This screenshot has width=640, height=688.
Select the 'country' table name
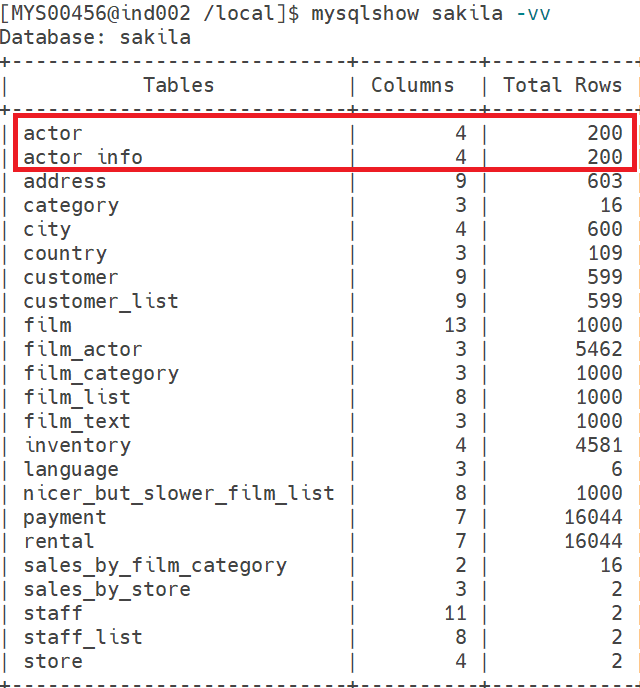[x=65, y=253]
